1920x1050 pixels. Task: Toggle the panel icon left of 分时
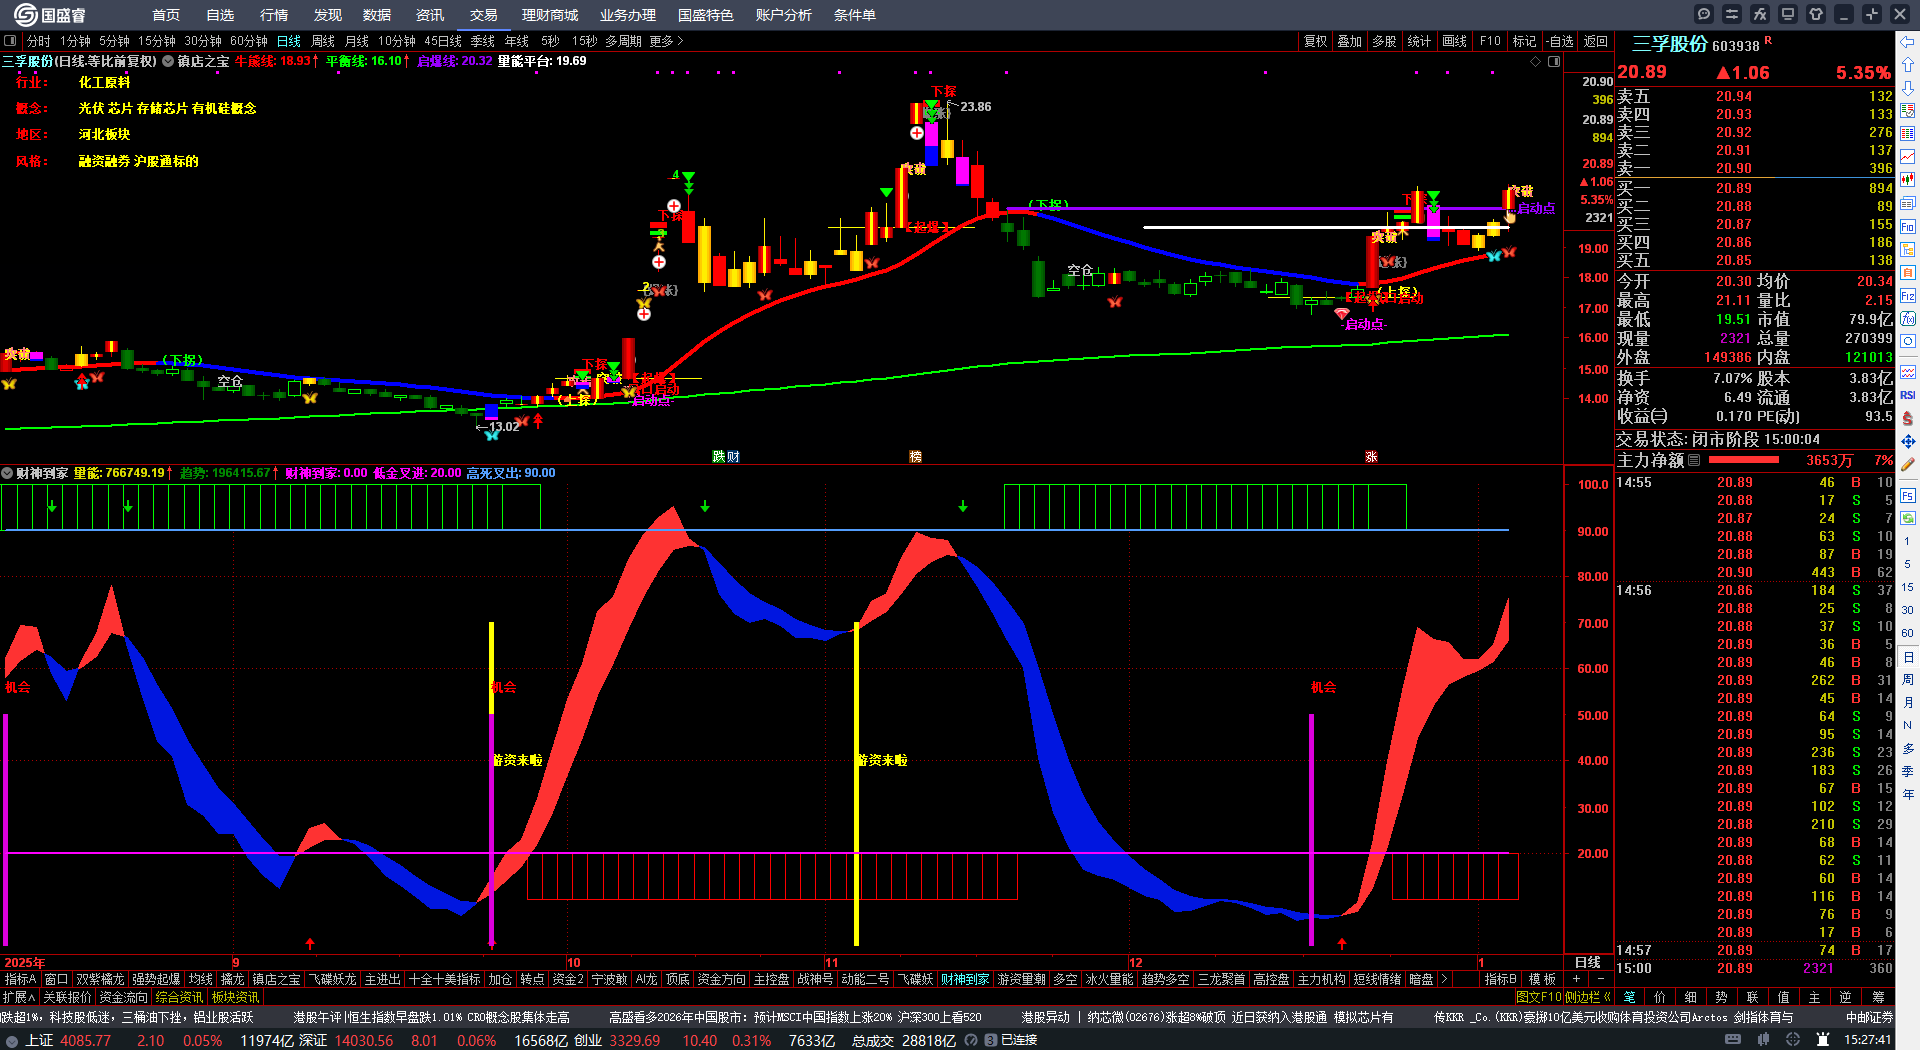coord(10,41)
